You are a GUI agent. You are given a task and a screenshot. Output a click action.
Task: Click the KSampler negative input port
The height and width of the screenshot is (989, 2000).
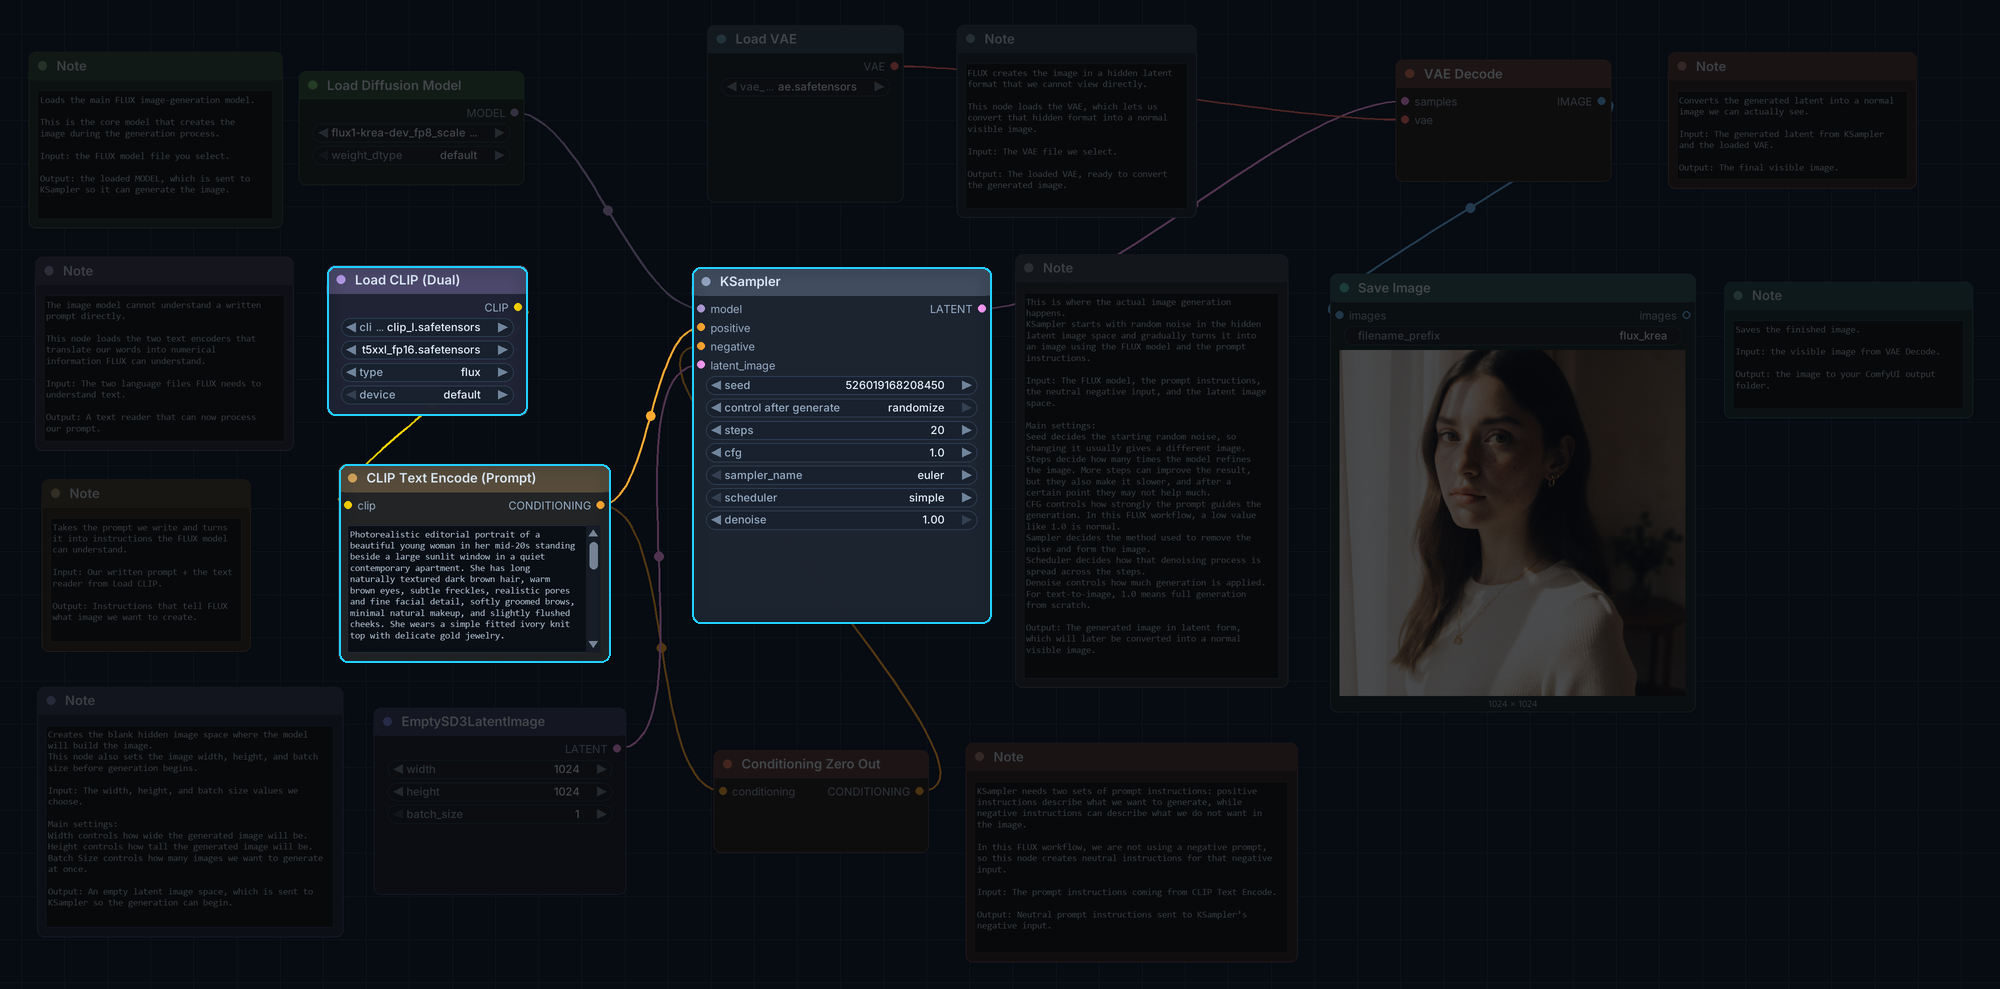point(701,347)
